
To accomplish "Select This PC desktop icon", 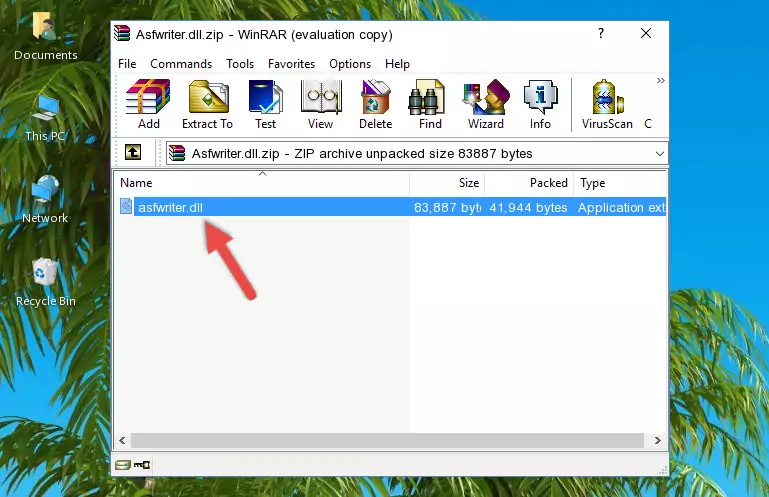I will tap(45, 118).
